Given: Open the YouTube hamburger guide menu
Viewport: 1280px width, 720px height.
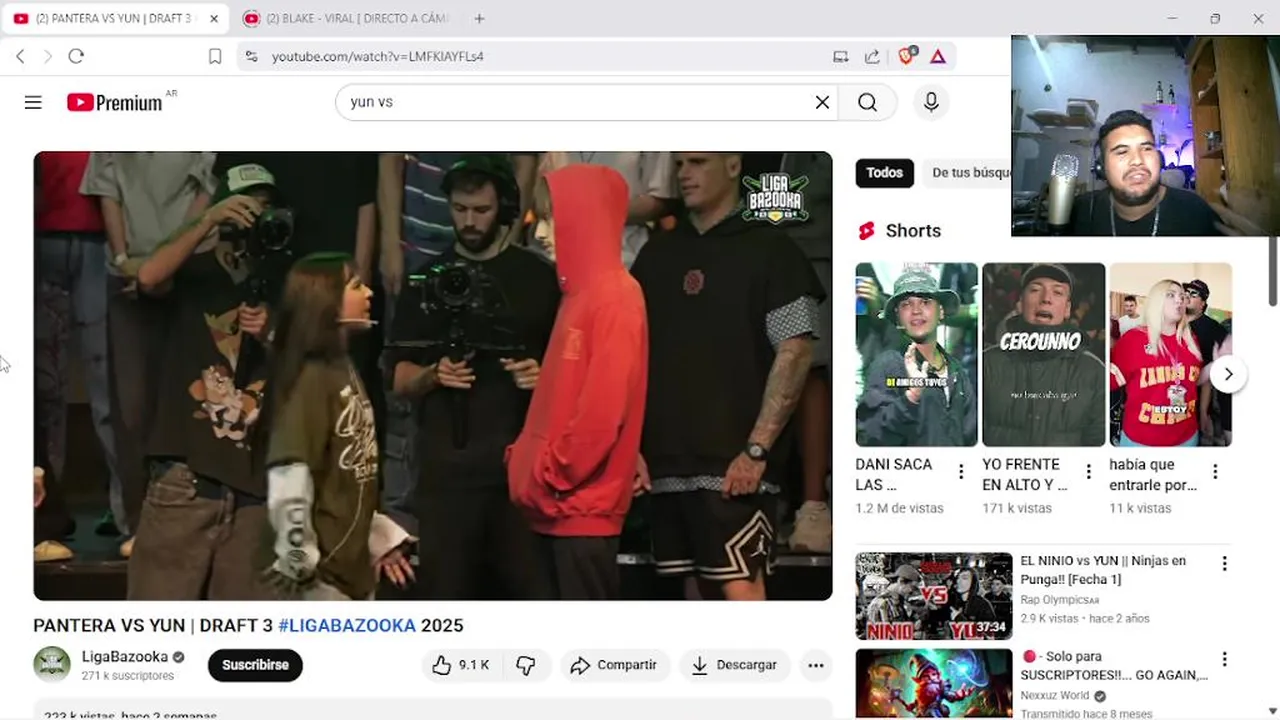Looking at the screenshot, I should coord(33,102).
